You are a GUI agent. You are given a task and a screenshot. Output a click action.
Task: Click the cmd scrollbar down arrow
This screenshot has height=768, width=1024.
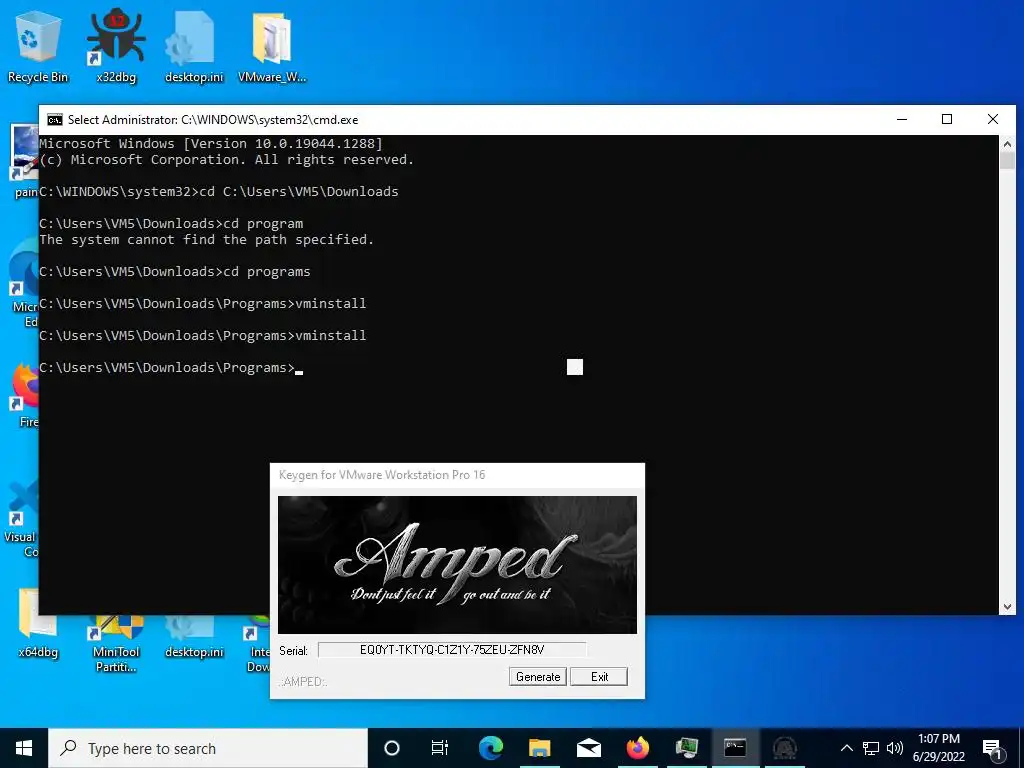[1007, 607]
